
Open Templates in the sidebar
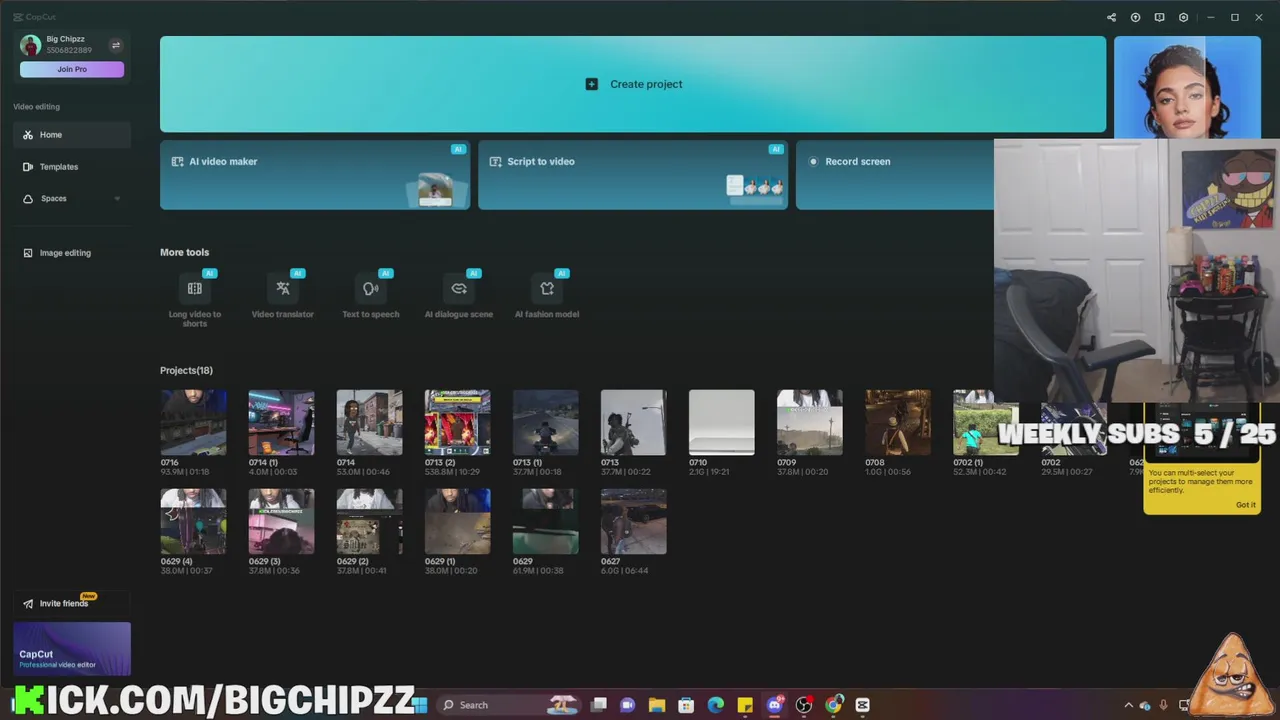pyautogui.click(x=72, y=167)
